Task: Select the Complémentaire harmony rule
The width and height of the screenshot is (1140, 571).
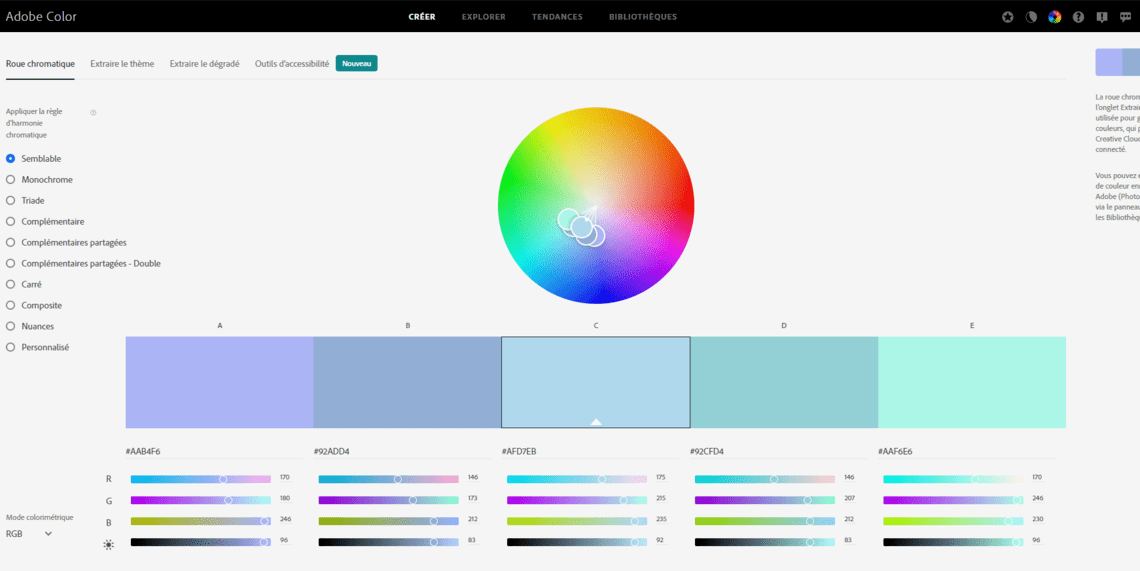Action: (x=45, y=222)
